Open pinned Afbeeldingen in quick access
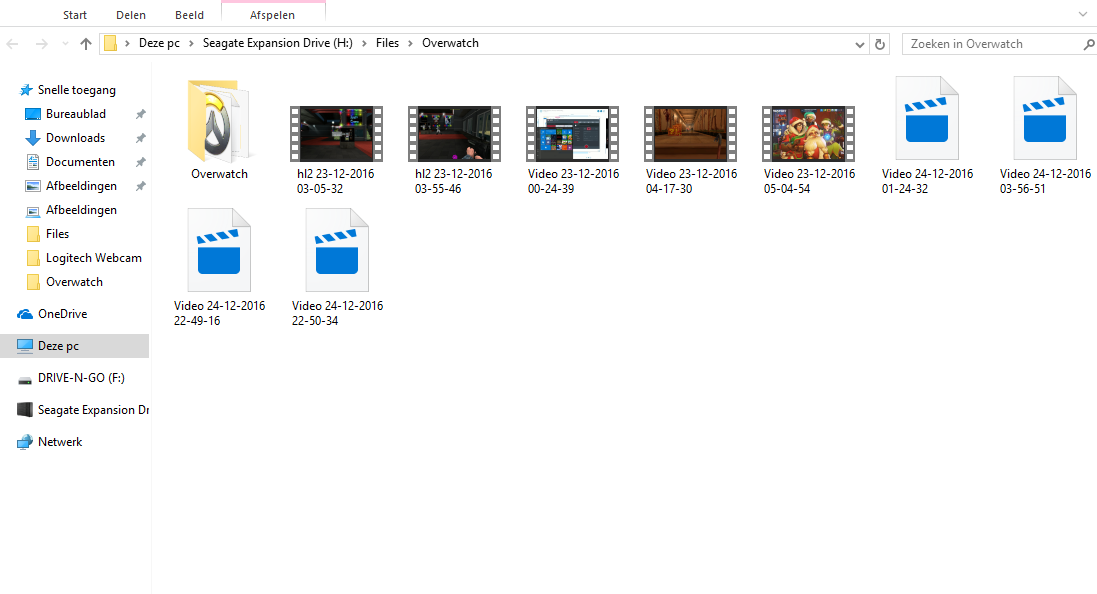Screen dimensions: 1097x594 coord(81,185)
